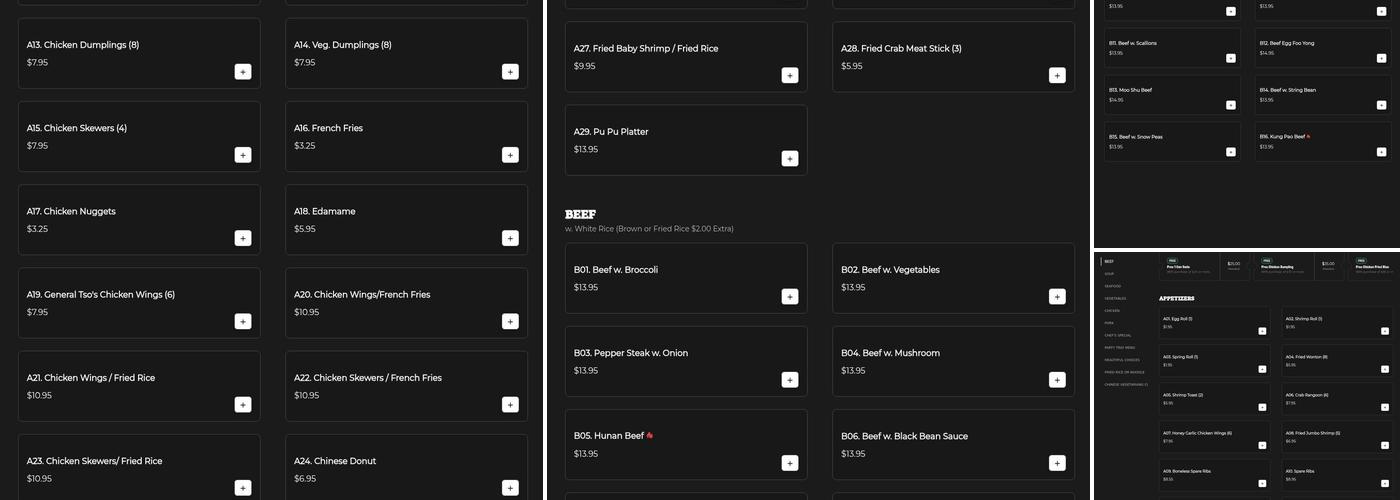The height and width of the screenshot is (500, 1400).
Task: Open Chef's Special category in sidebar
Action: point(1118,335)
